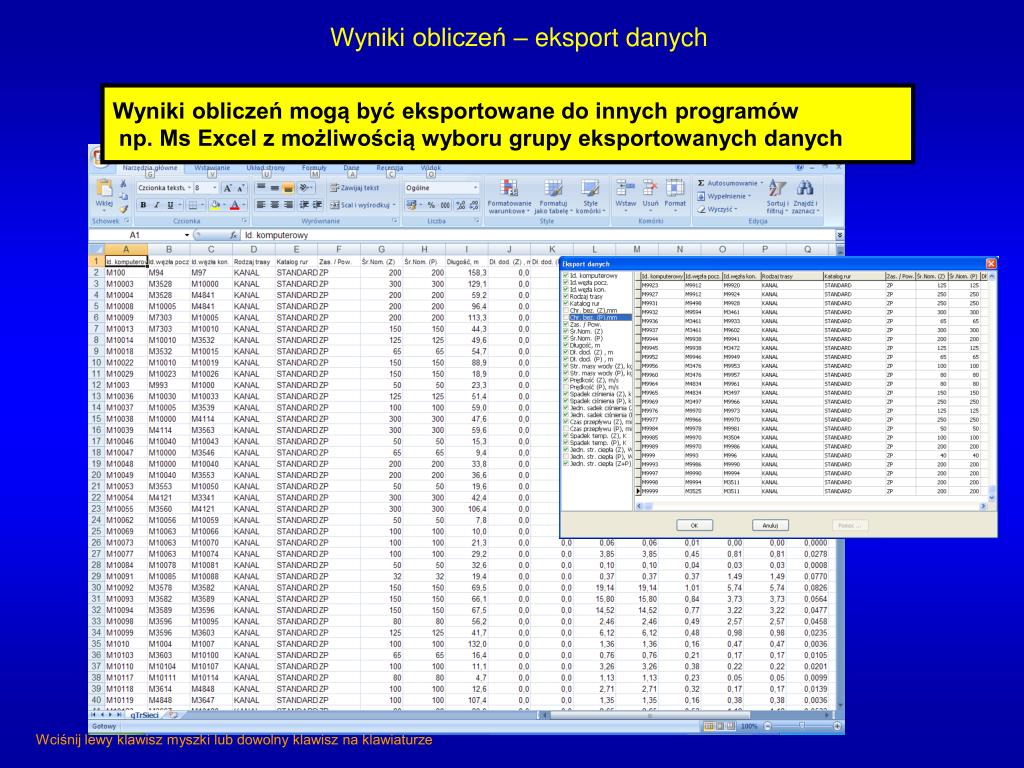The image size is (1024, 768).
Task: Click the Wstaw cells icon
Action: [625, 188]
